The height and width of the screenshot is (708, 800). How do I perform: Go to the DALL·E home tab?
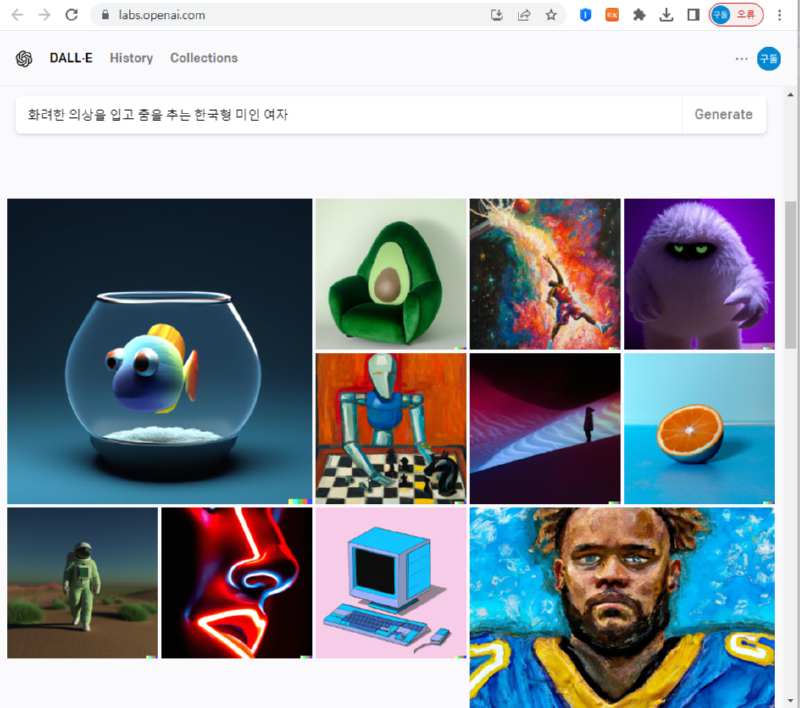click(71, 58)
